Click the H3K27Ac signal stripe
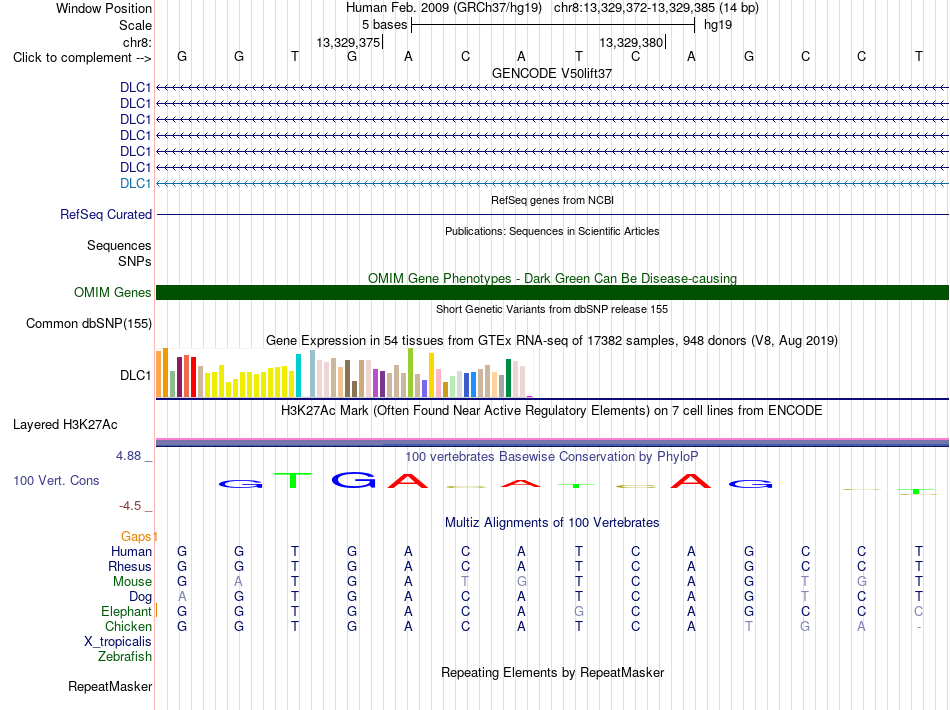The height and width of the screenshot is (710, 950). point(552,443)
